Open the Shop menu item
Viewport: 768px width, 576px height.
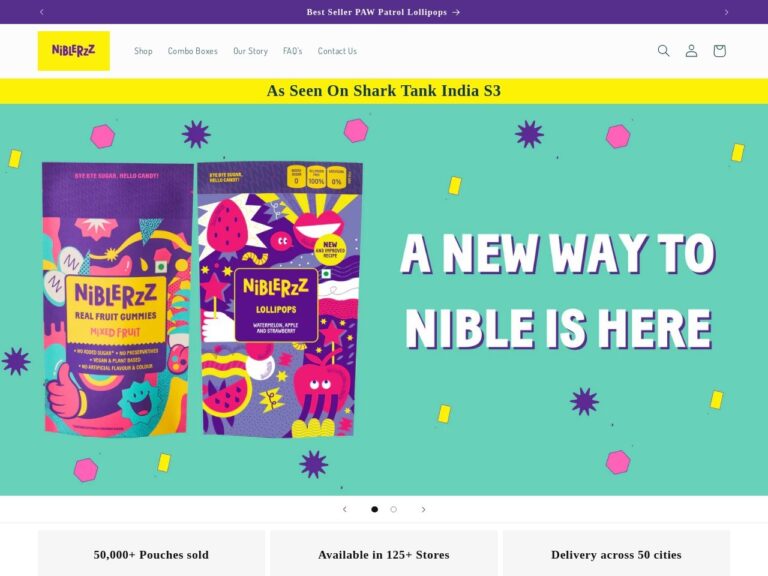tap(143, 51)
